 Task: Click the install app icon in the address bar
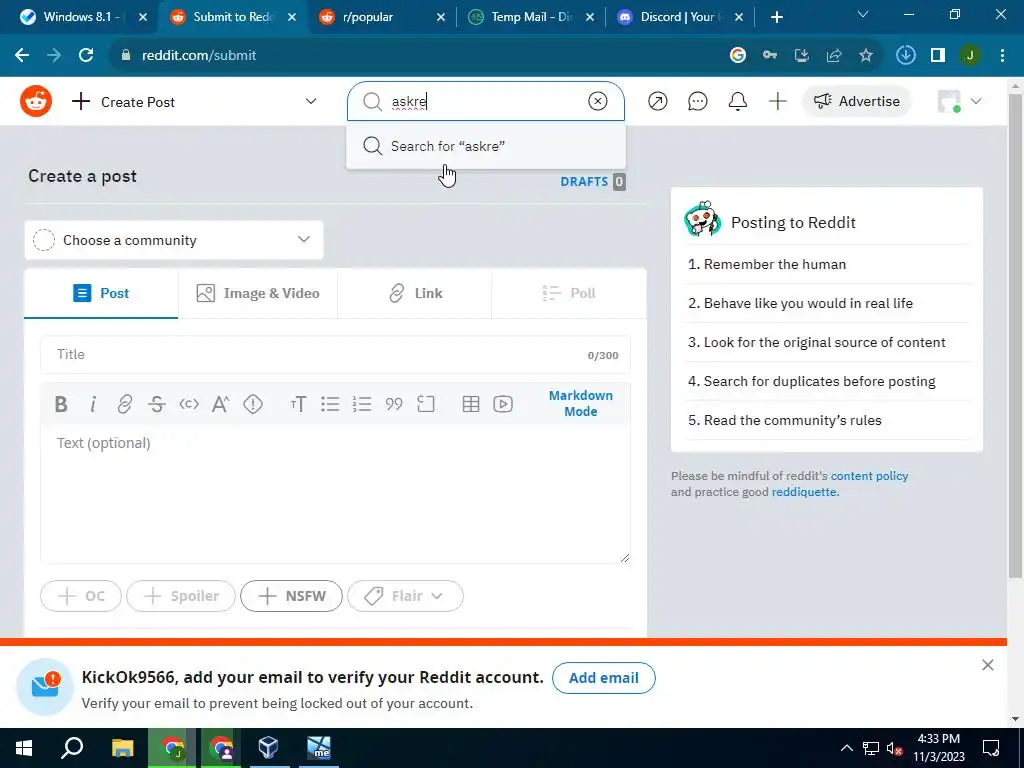coord(802,56)
